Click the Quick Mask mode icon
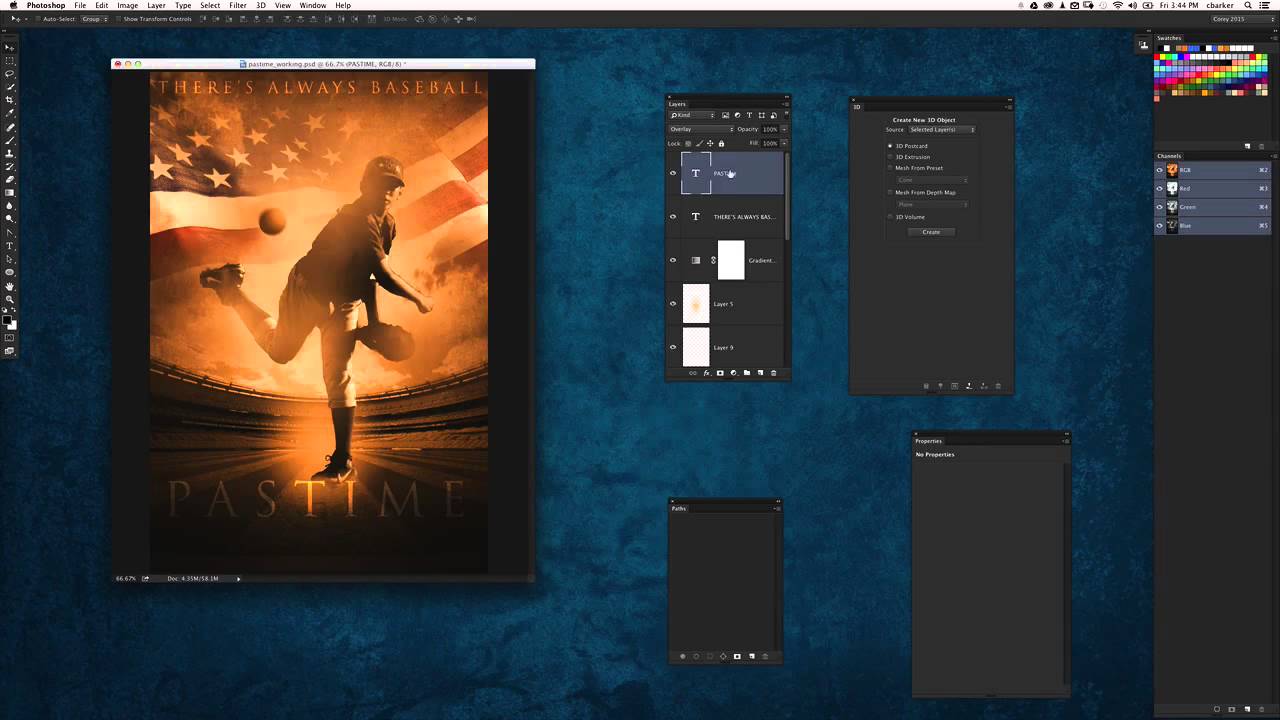Viewport: 1280px width, 720px height. (9, 337)
